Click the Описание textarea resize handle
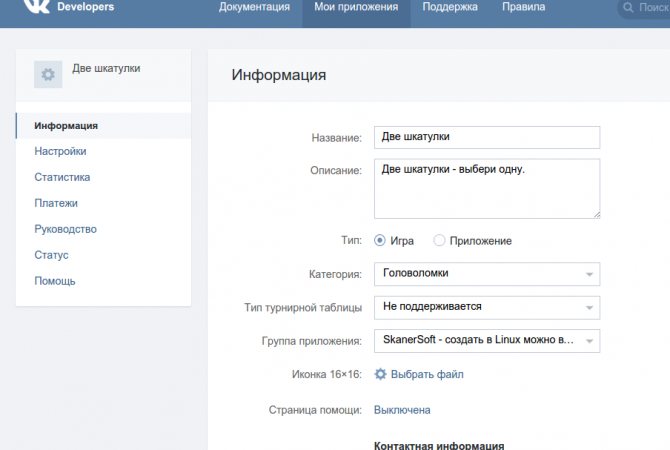670x450 pixels. (x=597, y=215)
